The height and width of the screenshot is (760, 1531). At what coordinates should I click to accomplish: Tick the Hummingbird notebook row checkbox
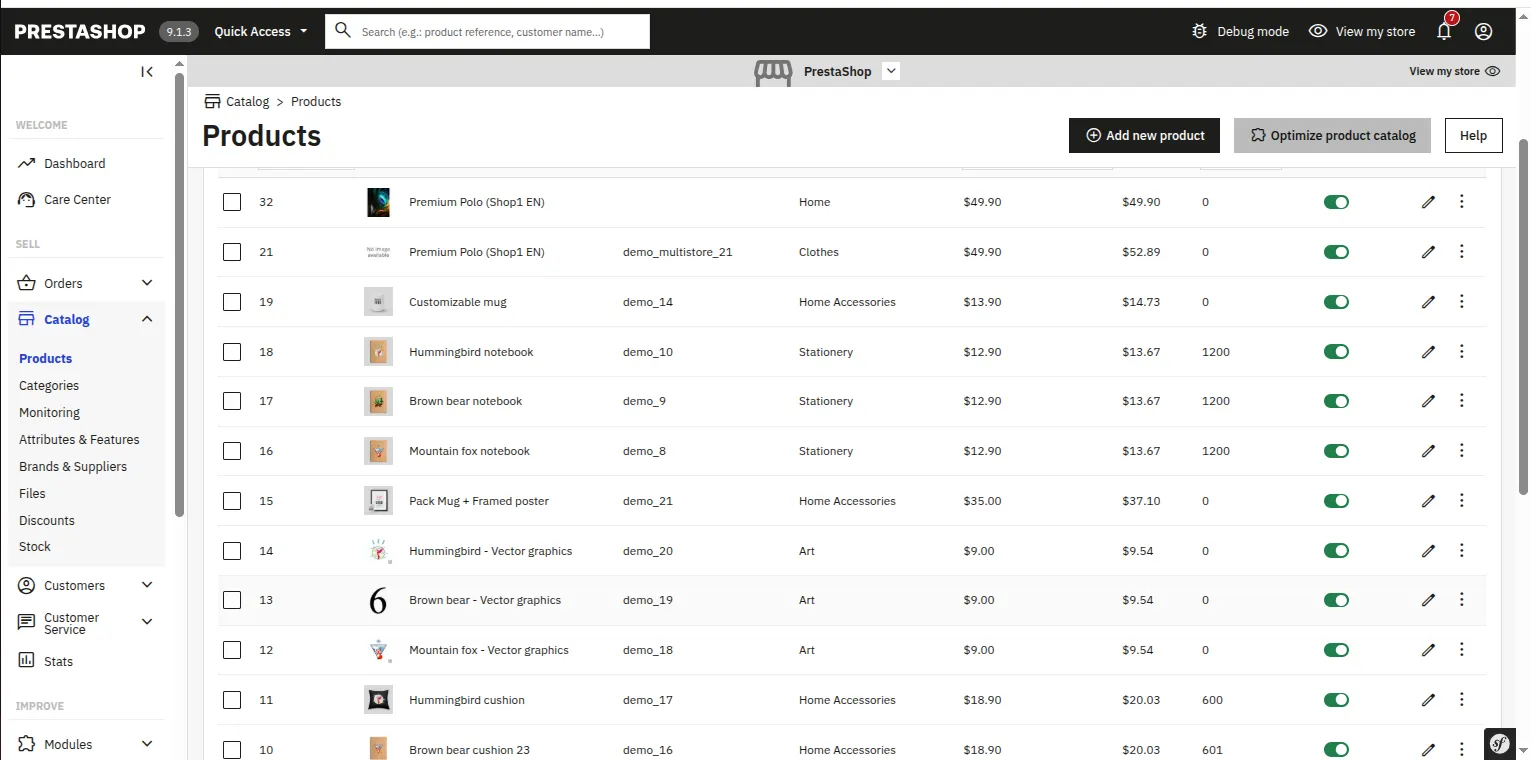(232, 352)
